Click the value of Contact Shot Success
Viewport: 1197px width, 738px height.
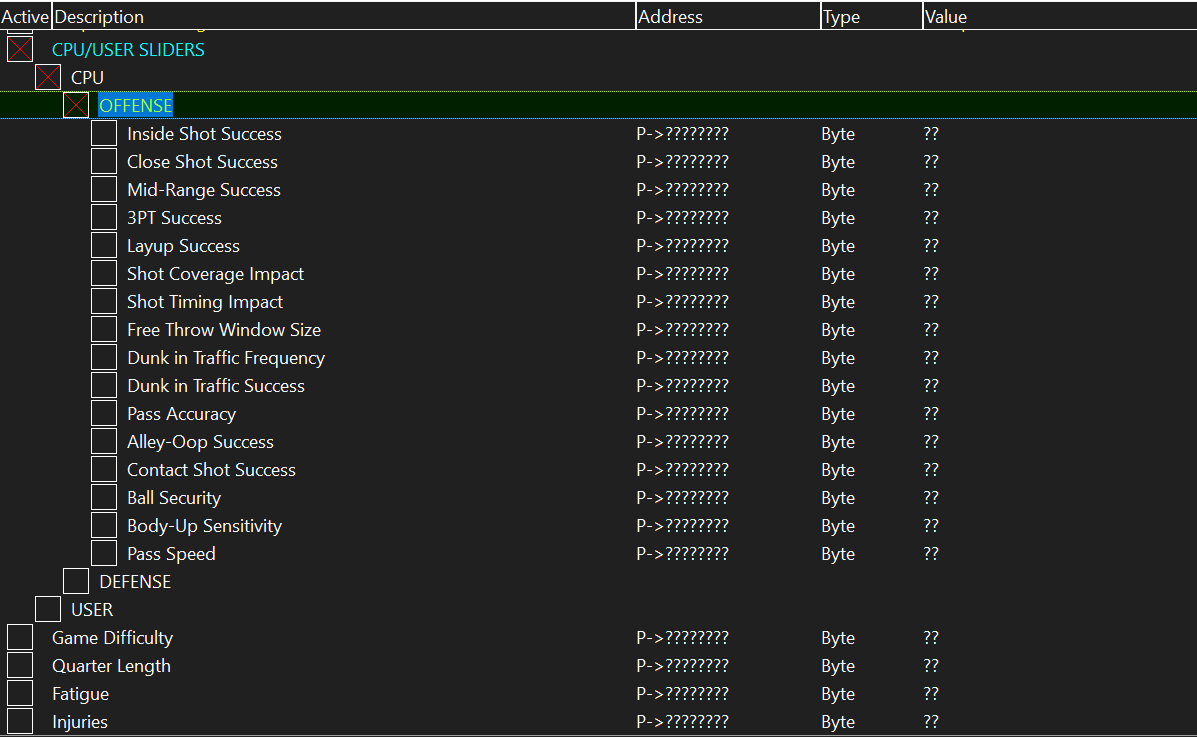tap(931, 469)
